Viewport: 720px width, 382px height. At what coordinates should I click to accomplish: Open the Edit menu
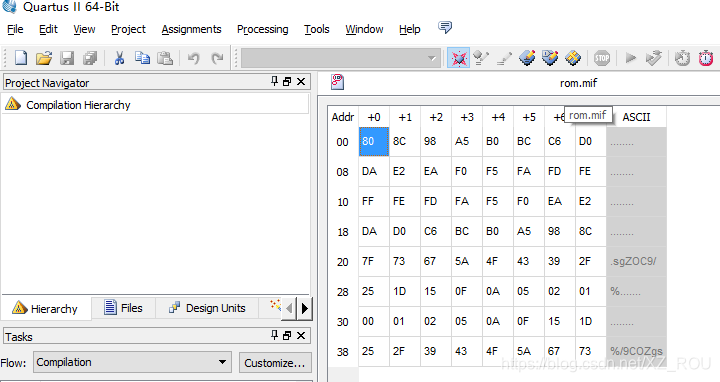[x=48, y=29]
